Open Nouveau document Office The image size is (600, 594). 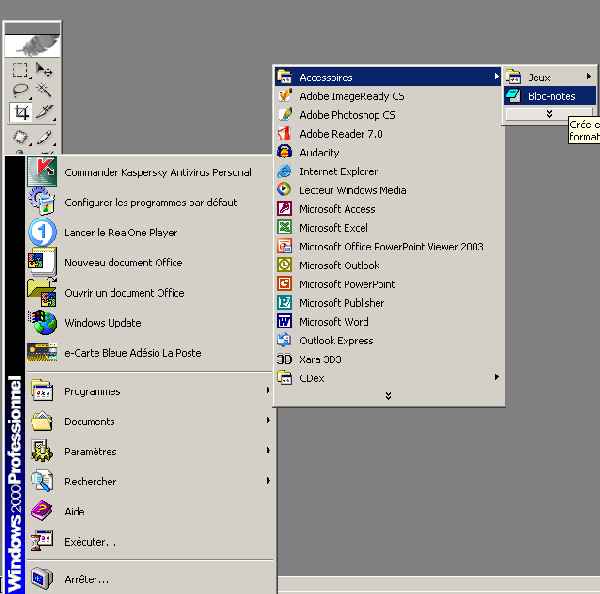pyautogui.click(x=150, y=262)
